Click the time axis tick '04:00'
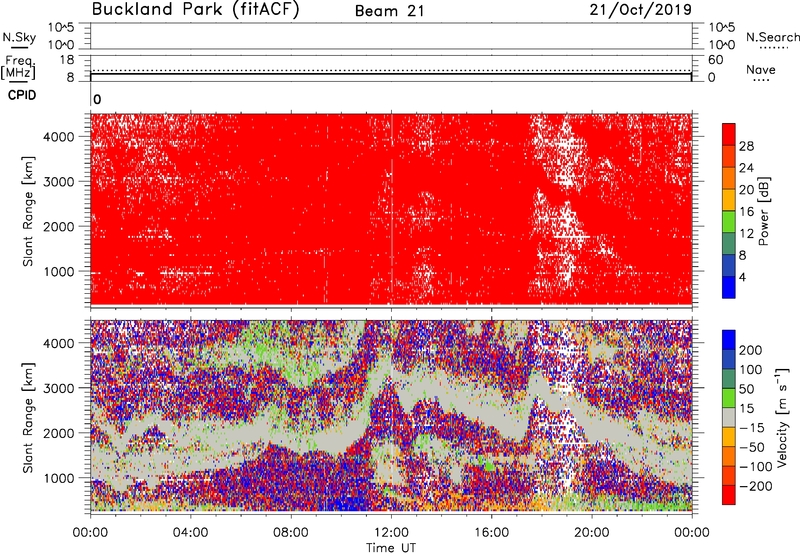800x554 pixels. point(190,533)
